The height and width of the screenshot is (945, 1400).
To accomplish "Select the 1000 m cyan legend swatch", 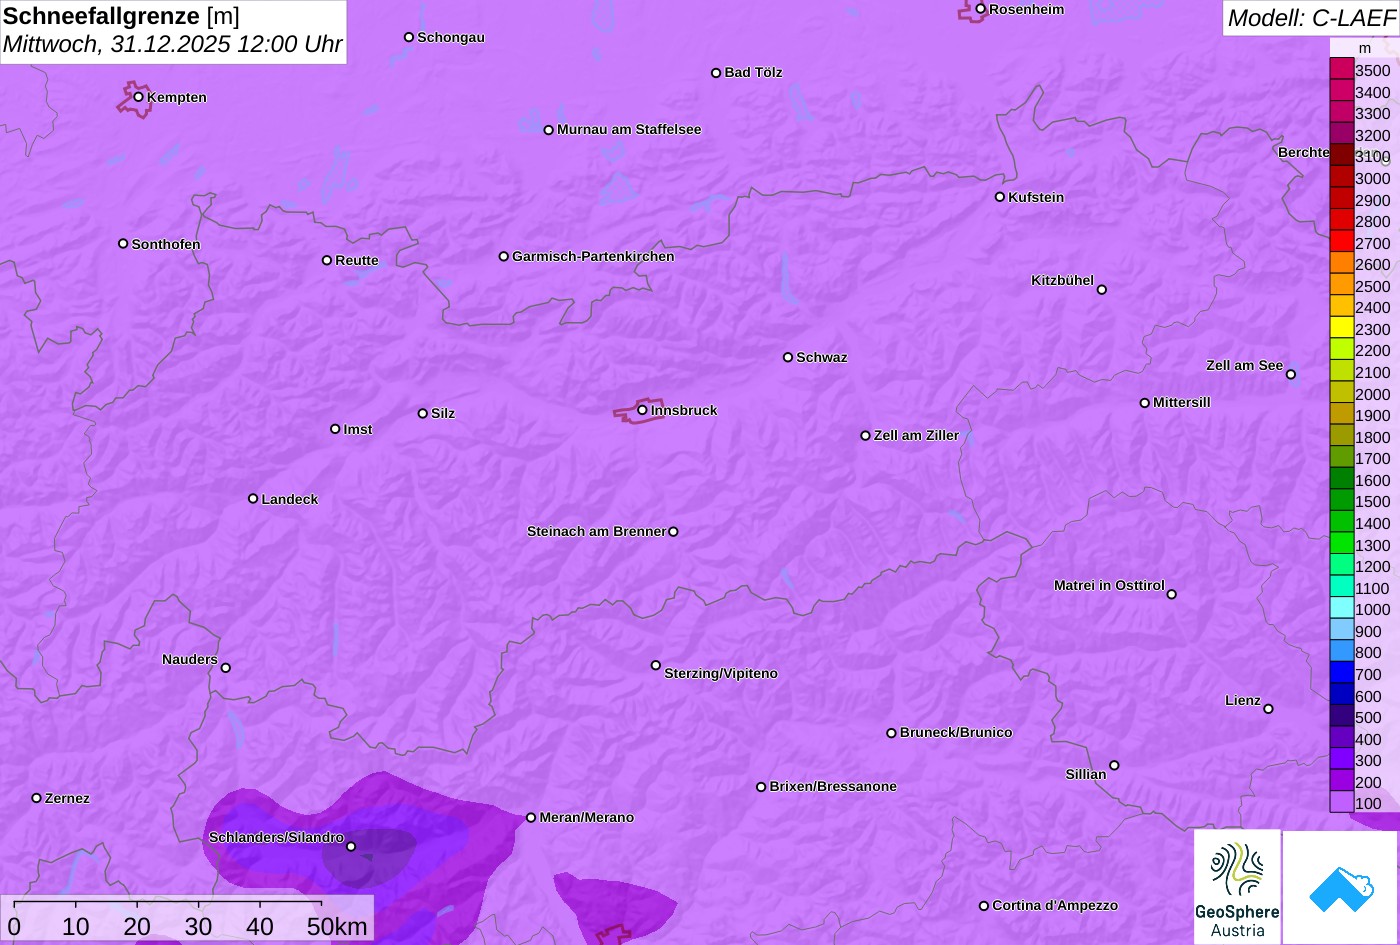I will (1341, 608).
